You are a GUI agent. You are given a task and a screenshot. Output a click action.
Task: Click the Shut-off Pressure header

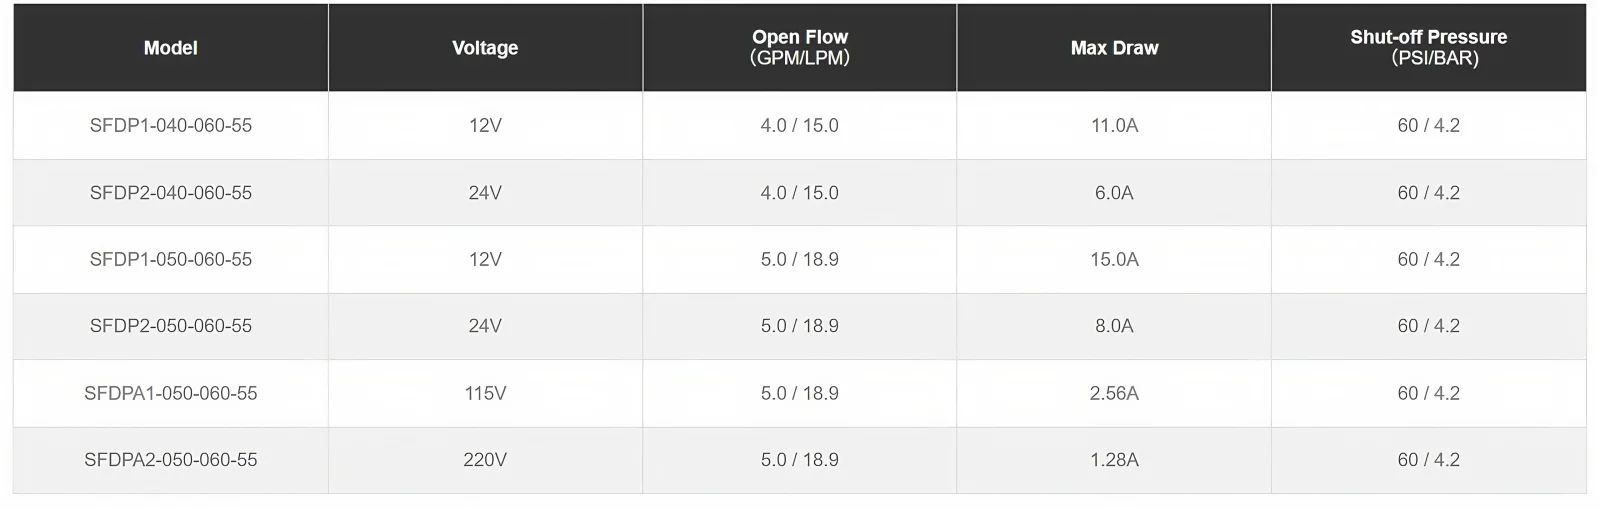pos(1428,48)
